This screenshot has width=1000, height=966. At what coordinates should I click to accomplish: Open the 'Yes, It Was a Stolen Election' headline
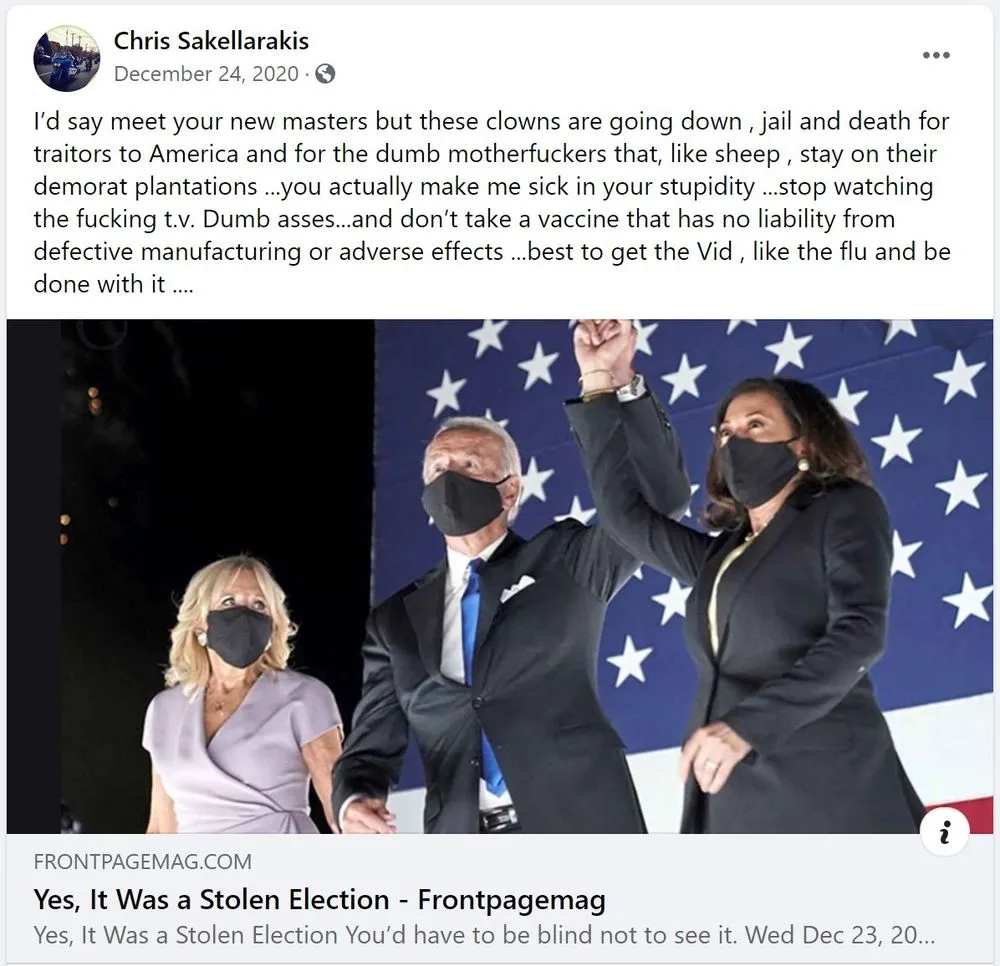tap(320, 900)
